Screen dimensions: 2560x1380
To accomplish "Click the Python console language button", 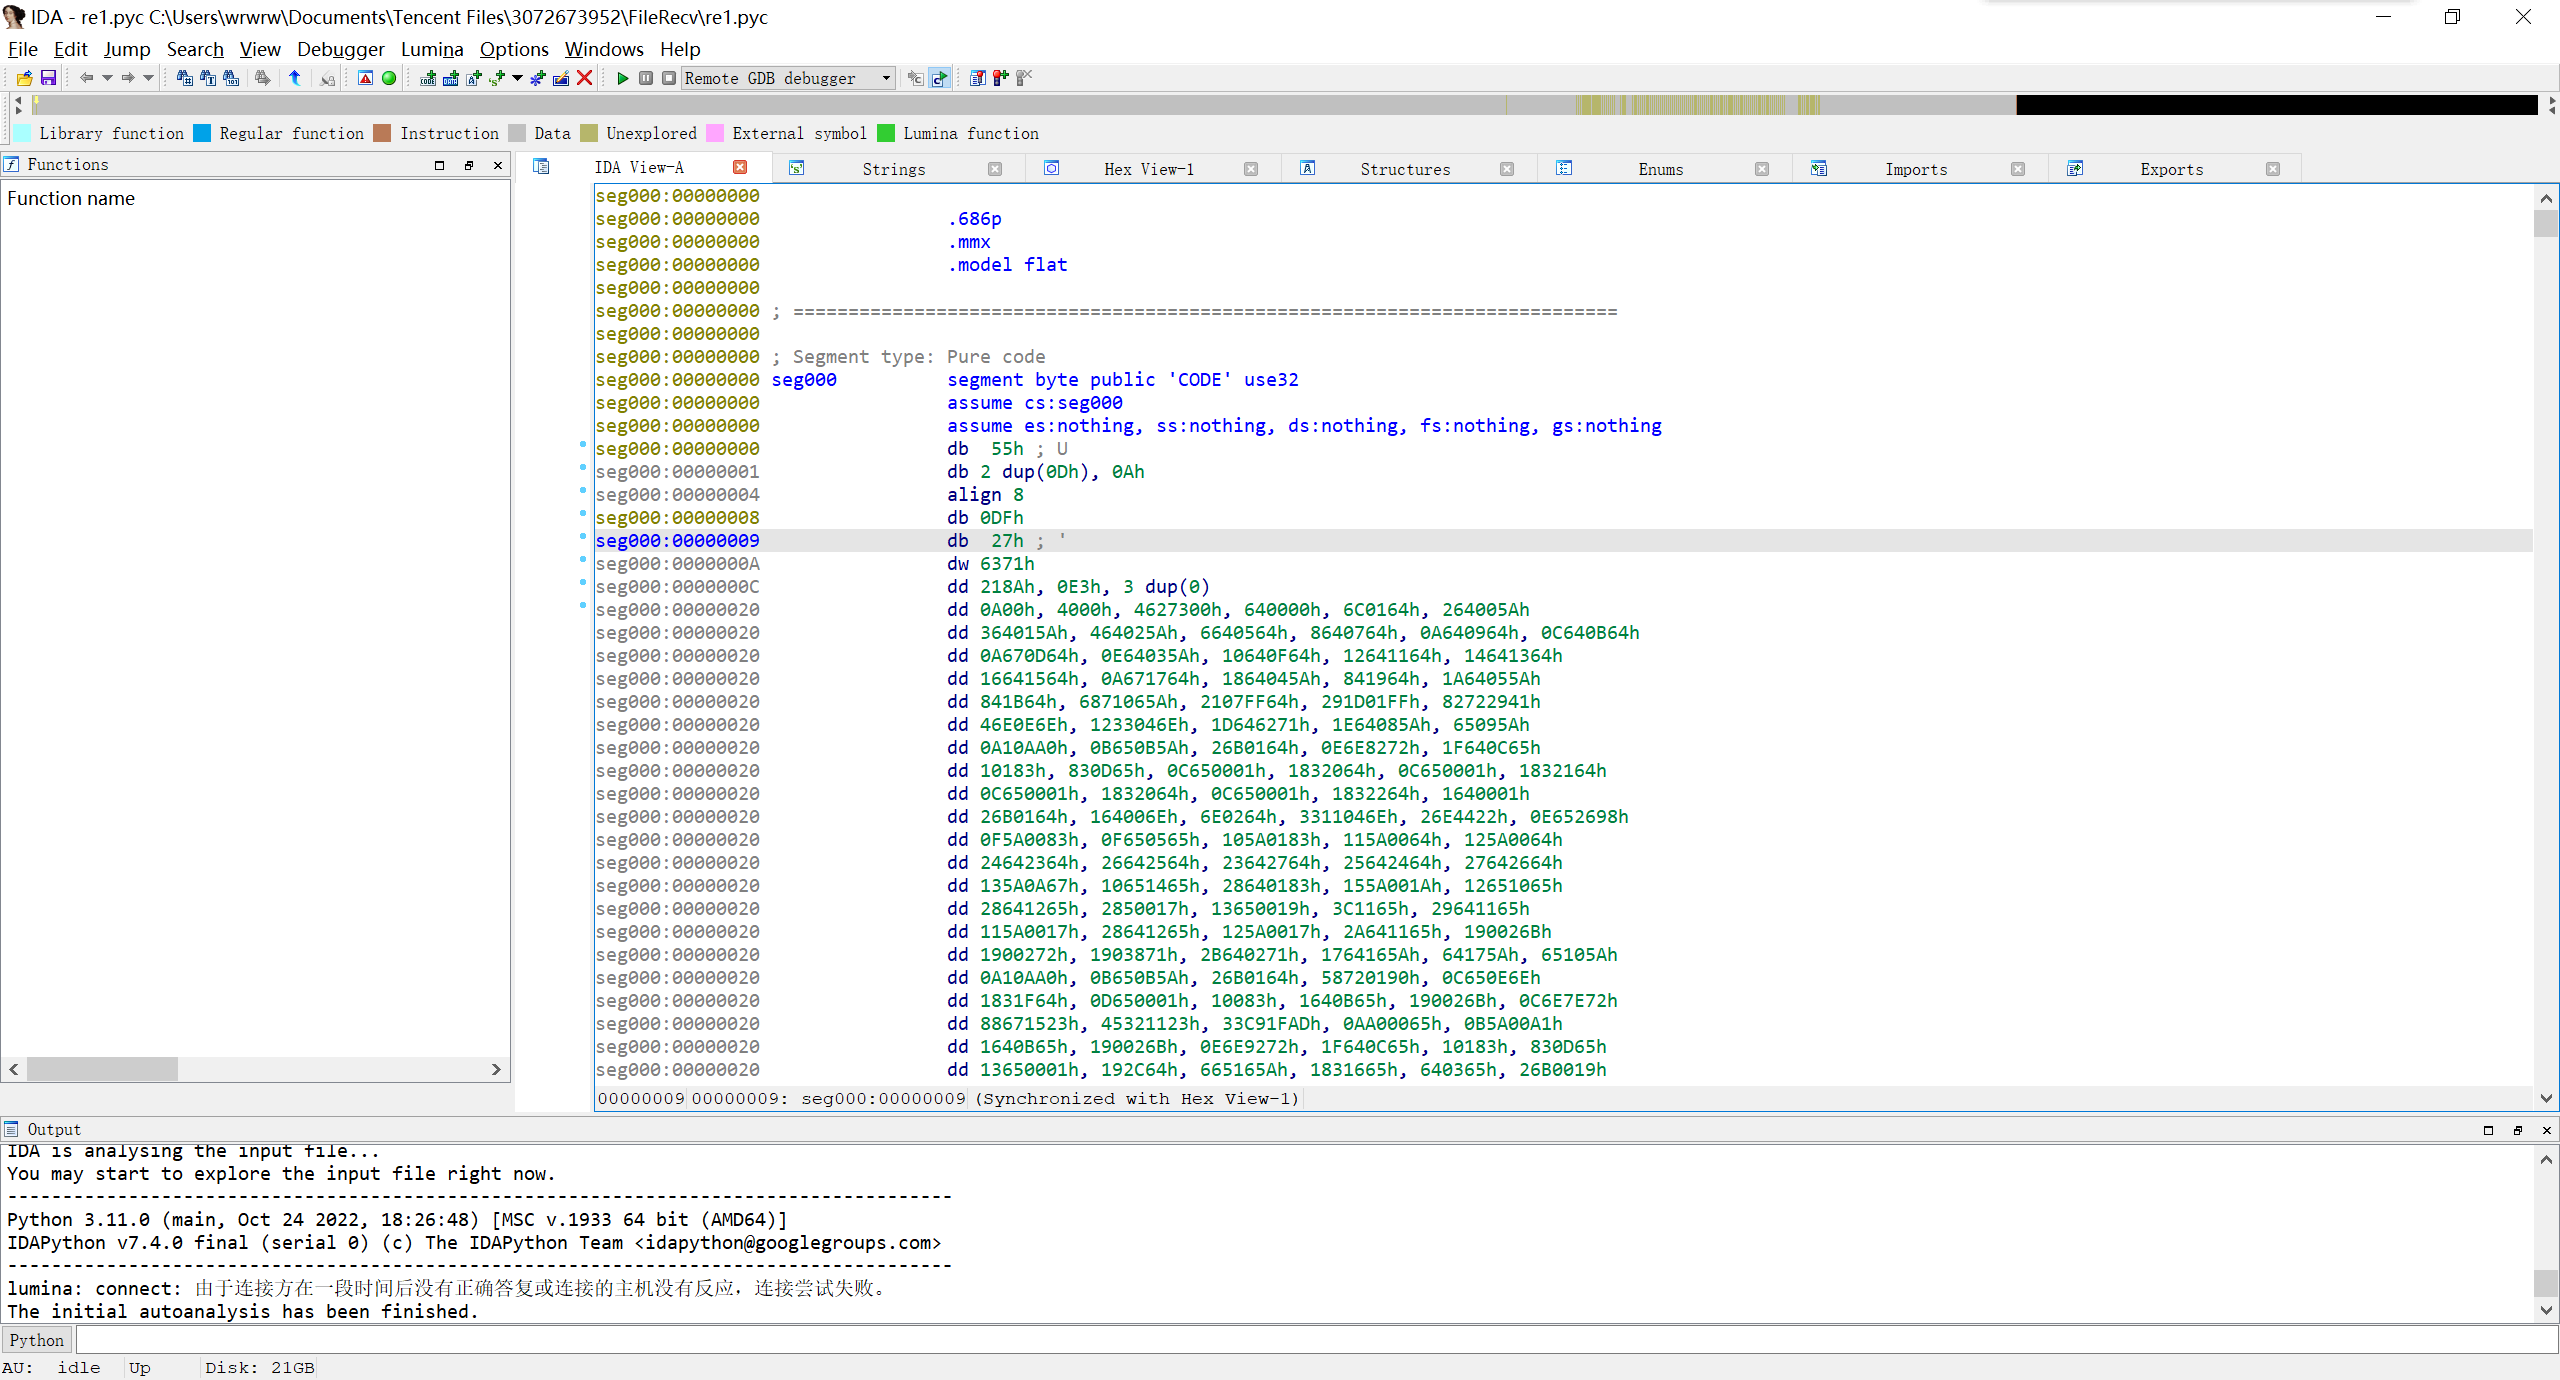I will 36,1340.
